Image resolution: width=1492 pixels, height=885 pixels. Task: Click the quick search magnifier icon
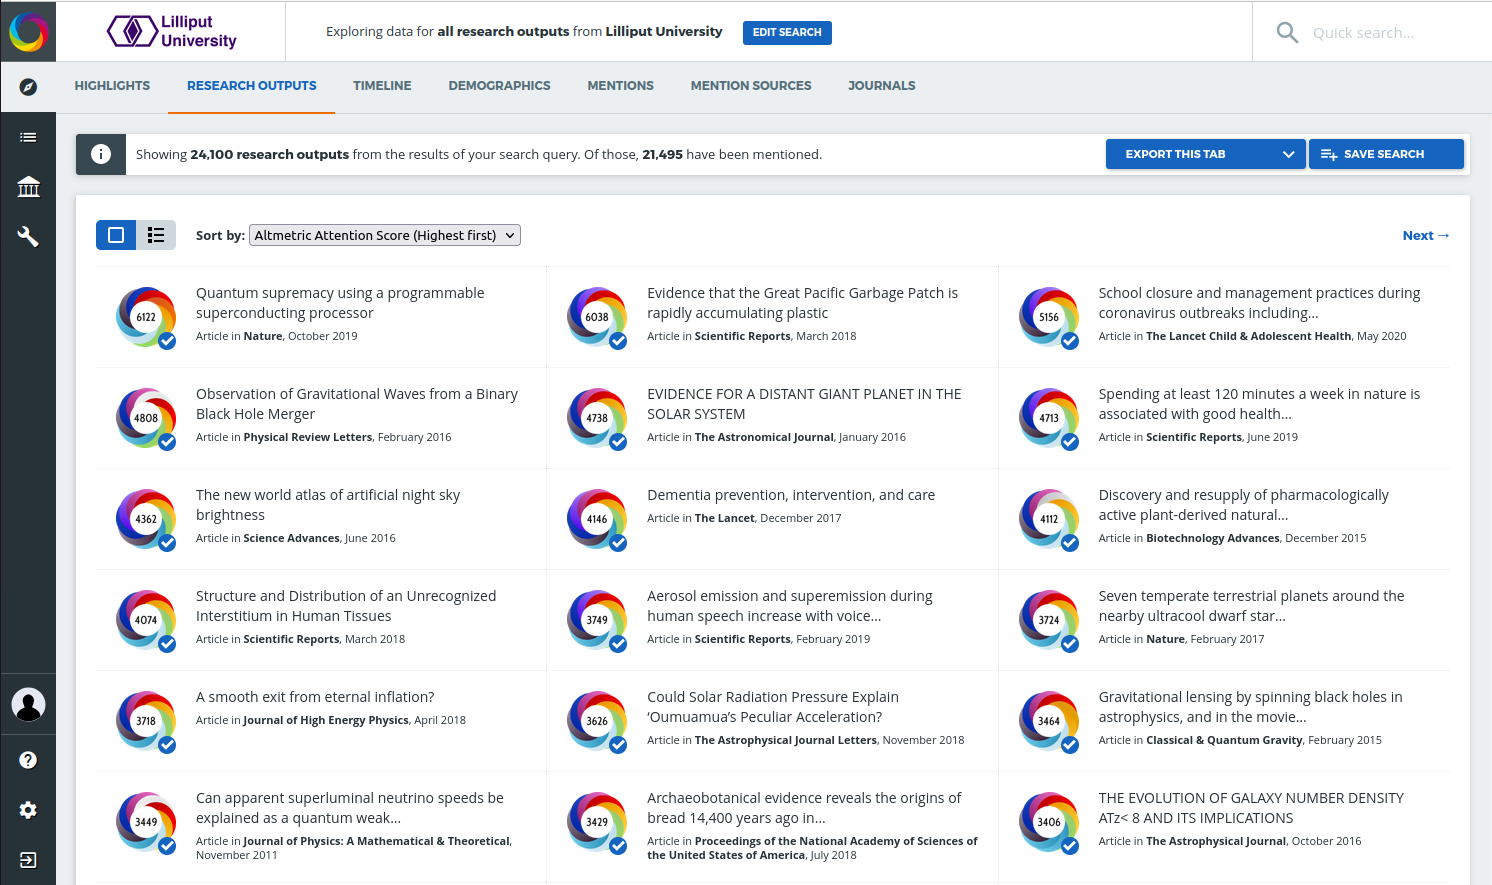1287,33
